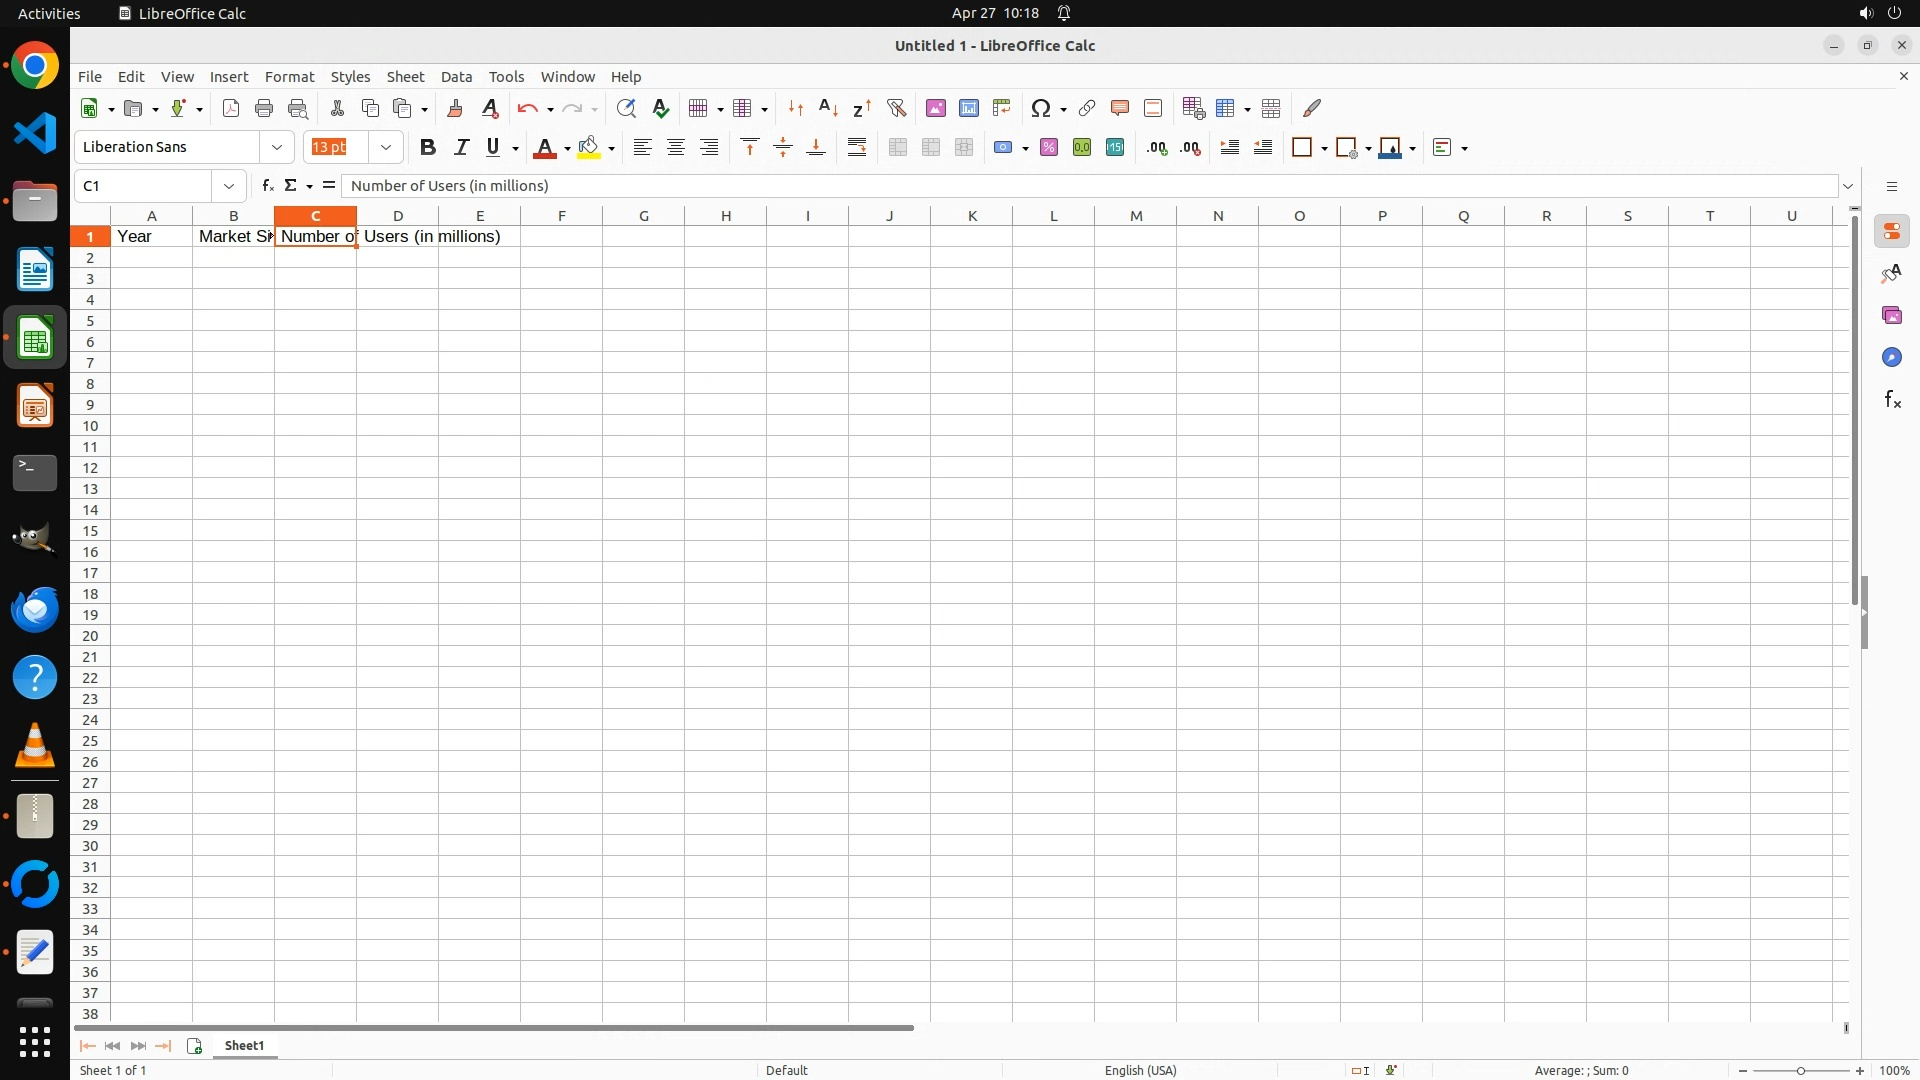Open the Insert Special Character tool

(x=1041, y=108)
